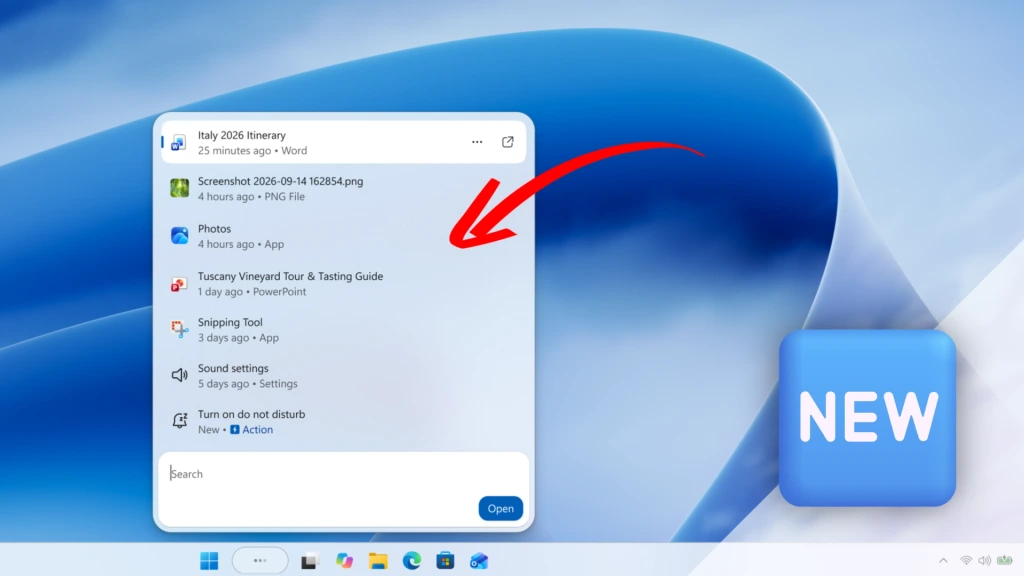Open File Explorer from the taskbar
This screenshot has width=1024, height=576.
click(x=378, y=561)
